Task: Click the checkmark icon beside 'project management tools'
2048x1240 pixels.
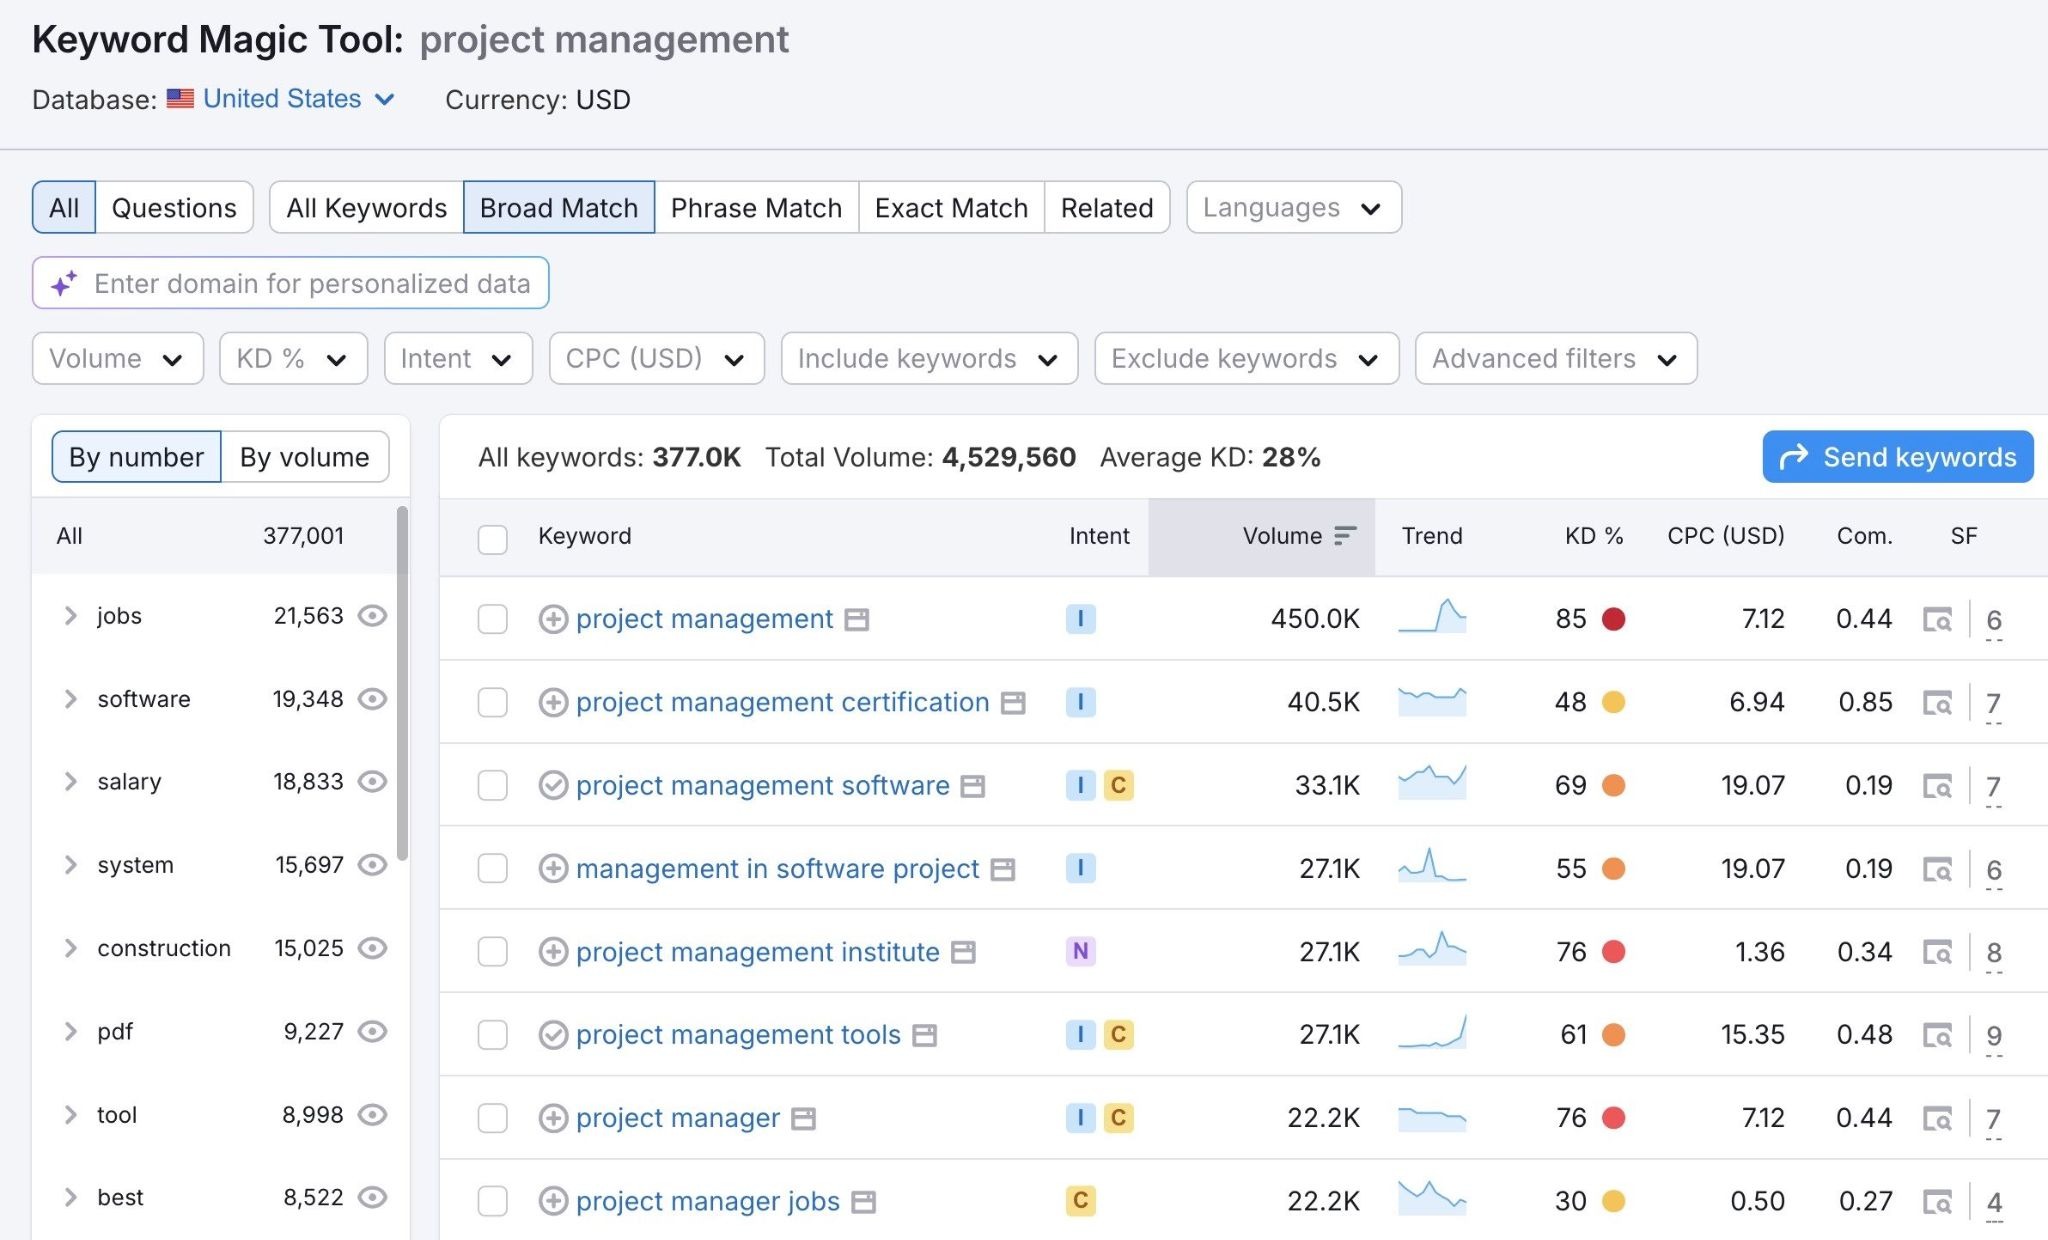Action: pos(553,1034)
